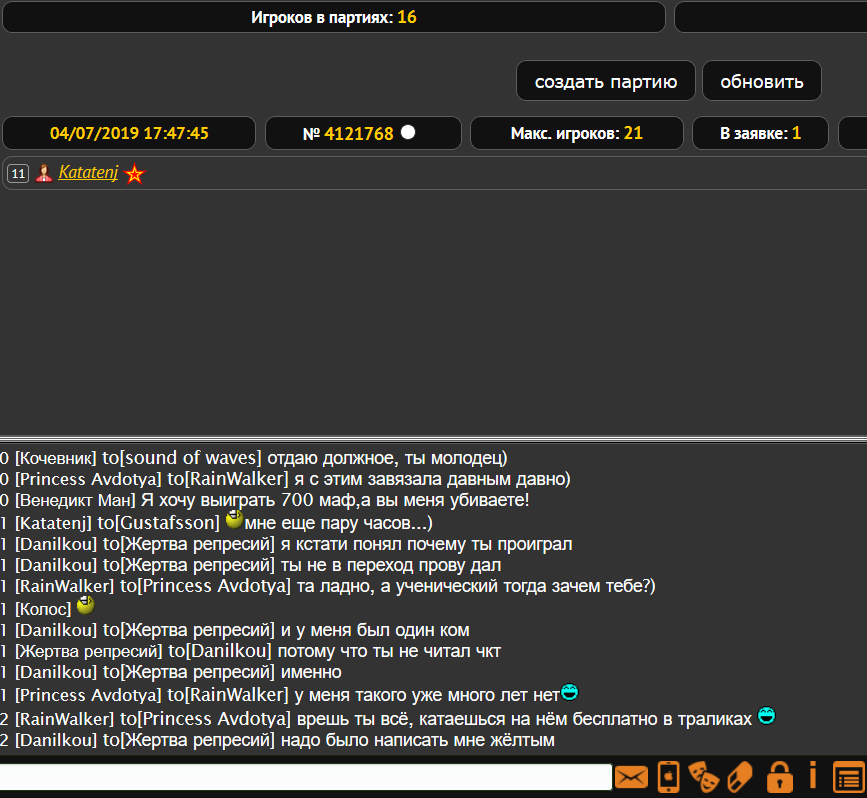Click the envelope private message icon
The image size is (867, 798).
pos(631,777)
